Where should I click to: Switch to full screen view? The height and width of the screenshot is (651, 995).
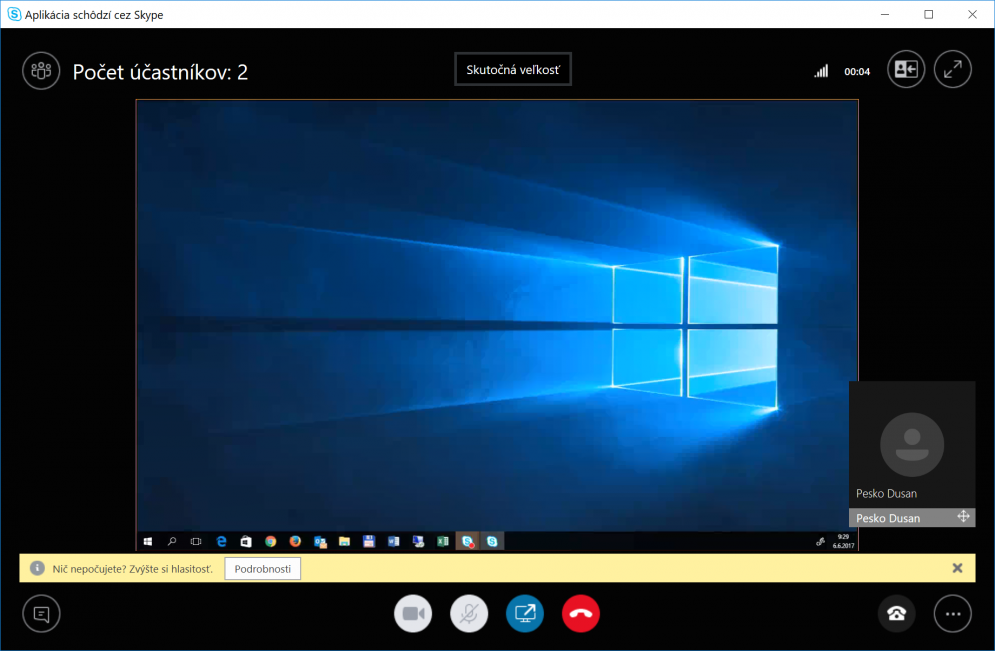[x=952, y=69]
